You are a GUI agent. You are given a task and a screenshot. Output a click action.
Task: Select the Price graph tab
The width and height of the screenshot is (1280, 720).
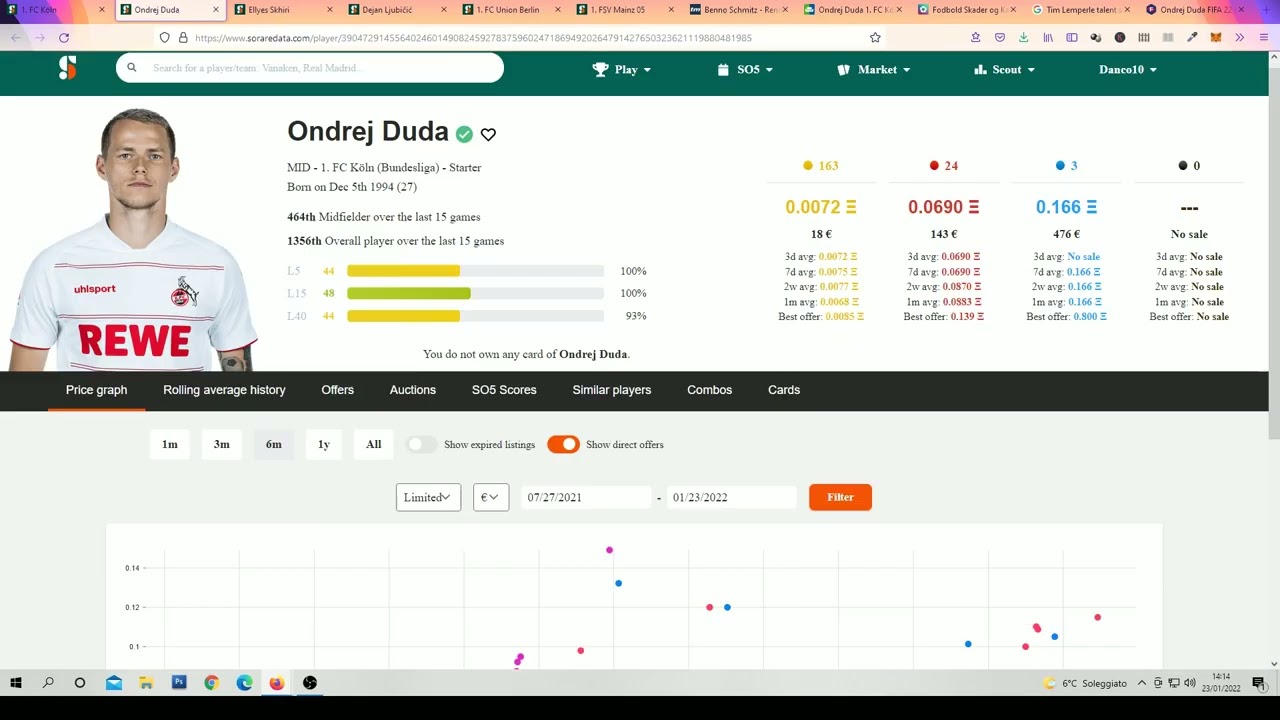pyautogui.click(x=96, y=390)
